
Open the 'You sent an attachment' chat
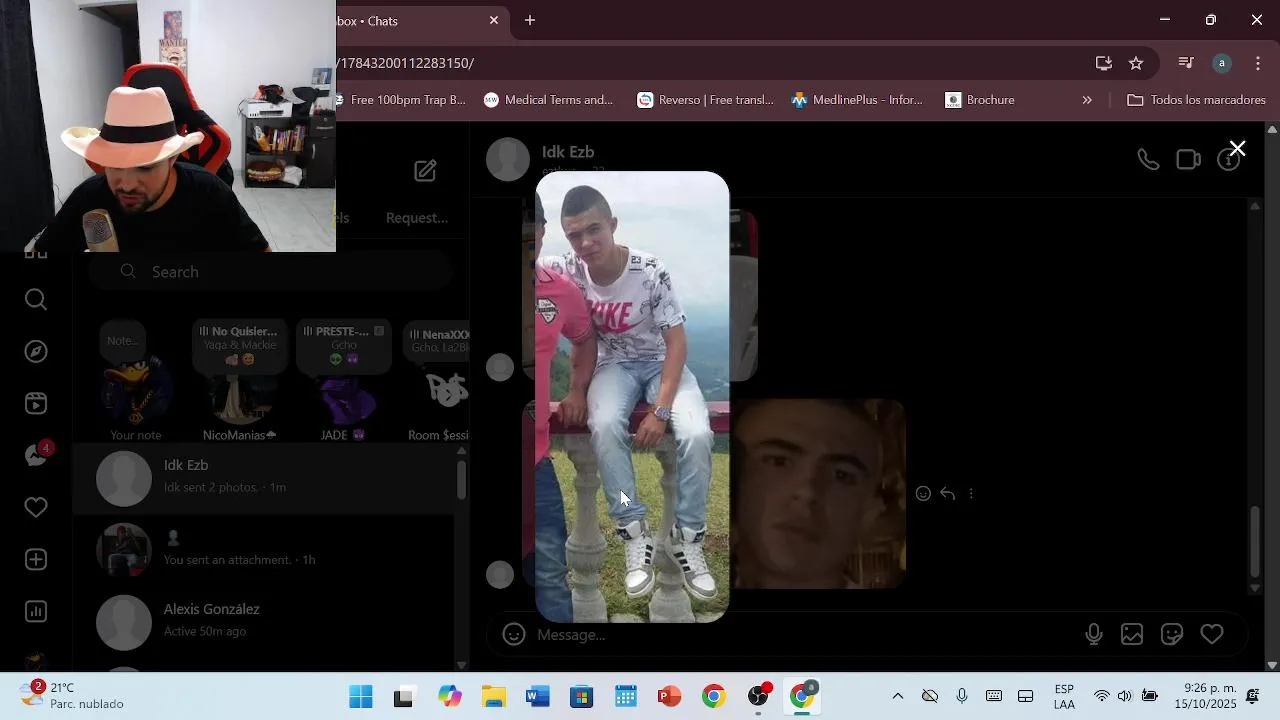tap(262, 550)
